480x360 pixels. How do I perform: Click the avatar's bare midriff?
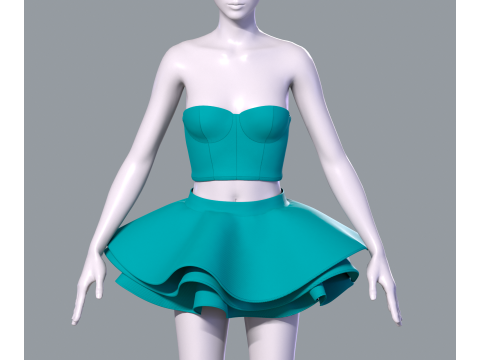[x=237, y=191]
